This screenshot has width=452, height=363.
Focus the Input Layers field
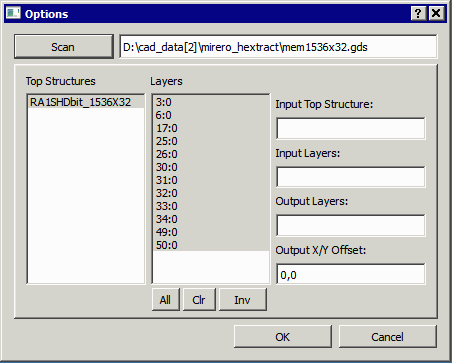pos(351,177)
